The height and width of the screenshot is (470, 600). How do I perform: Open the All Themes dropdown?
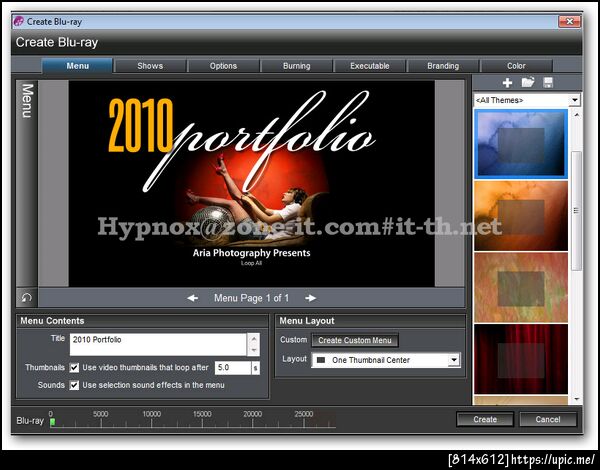(x=527, y=100)
